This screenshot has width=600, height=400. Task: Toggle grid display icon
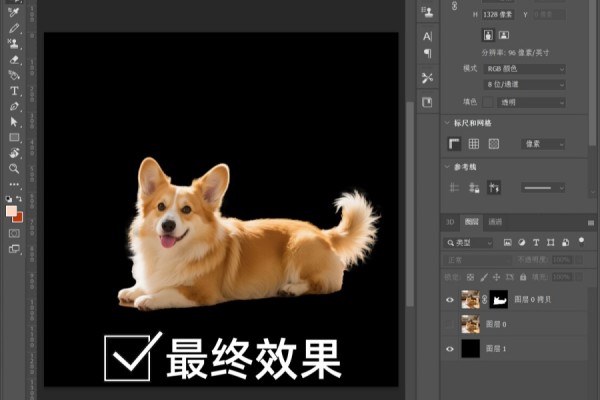coord(474,144)
